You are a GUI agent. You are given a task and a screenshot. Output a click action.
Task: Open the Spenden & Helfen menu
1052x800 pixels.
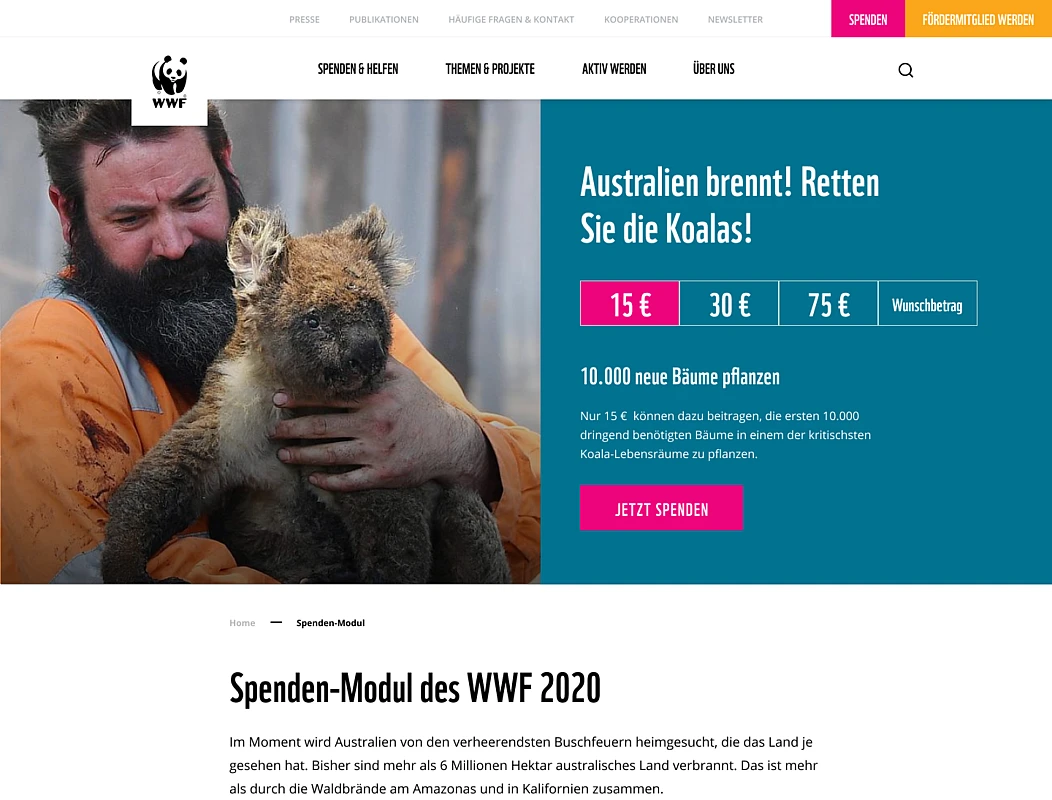pos(358,68)
